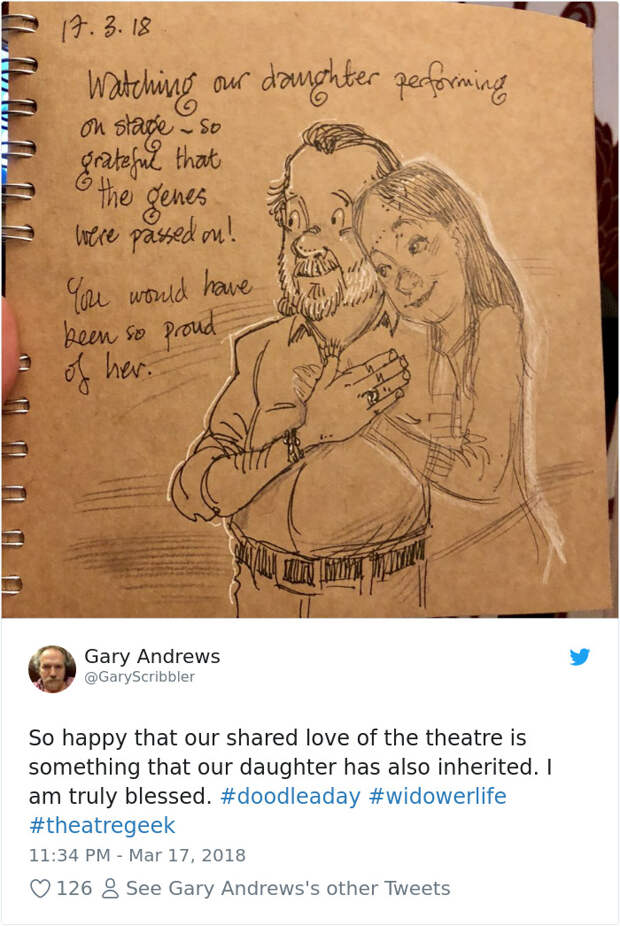The width and height of the screenshot is (620, 926).
Task: Open the #doodleaday hashtag
Action: [290, 796]
